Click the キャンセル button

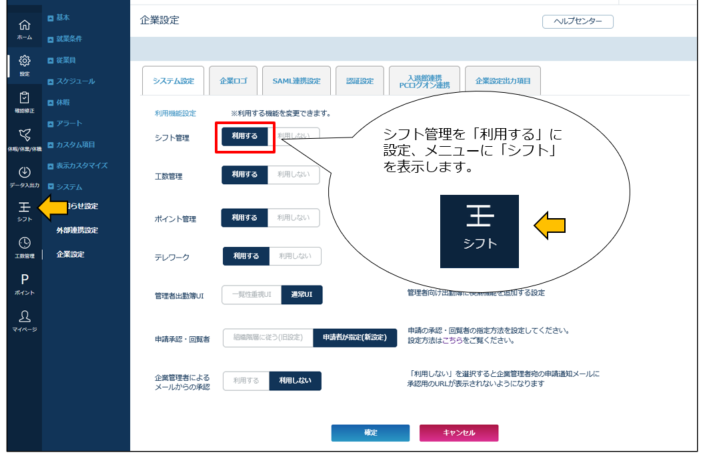pyautogui.click(x=459, y=433)
